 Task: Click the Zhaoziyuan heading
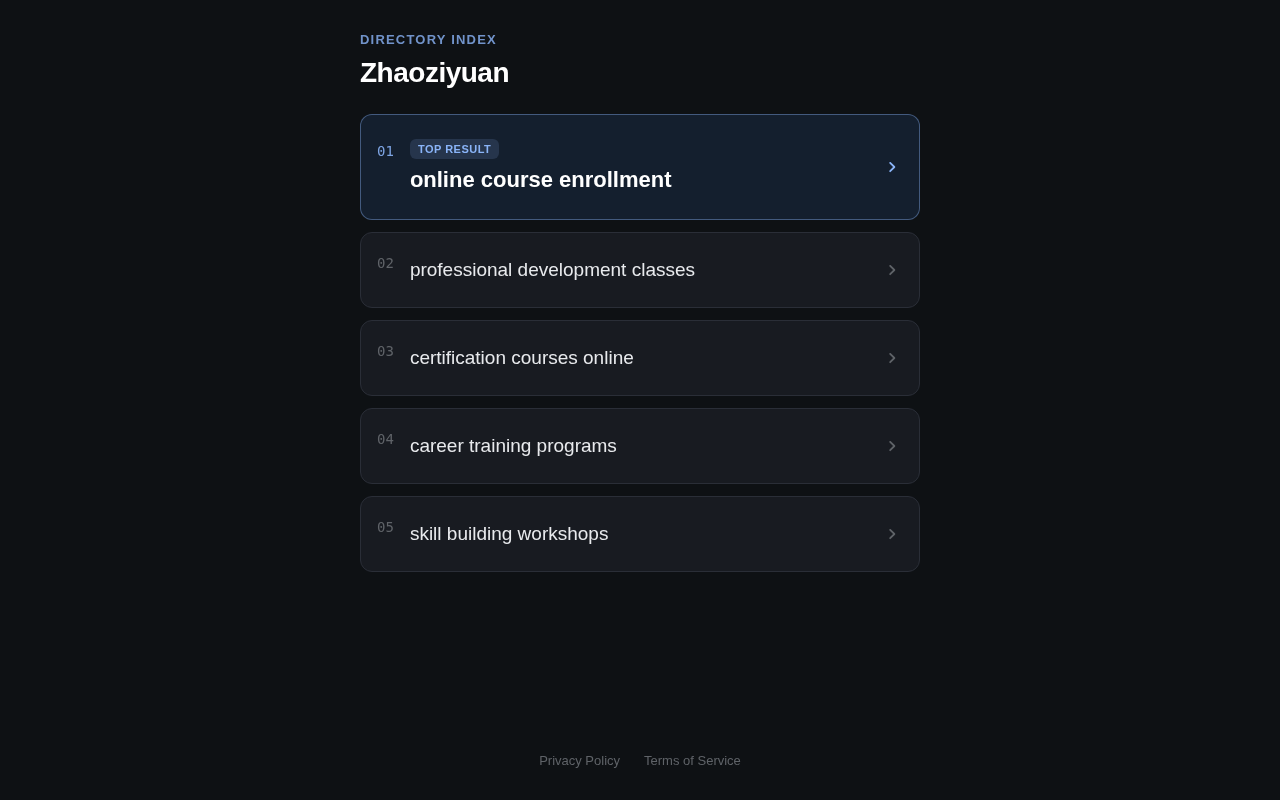point(434,73)
